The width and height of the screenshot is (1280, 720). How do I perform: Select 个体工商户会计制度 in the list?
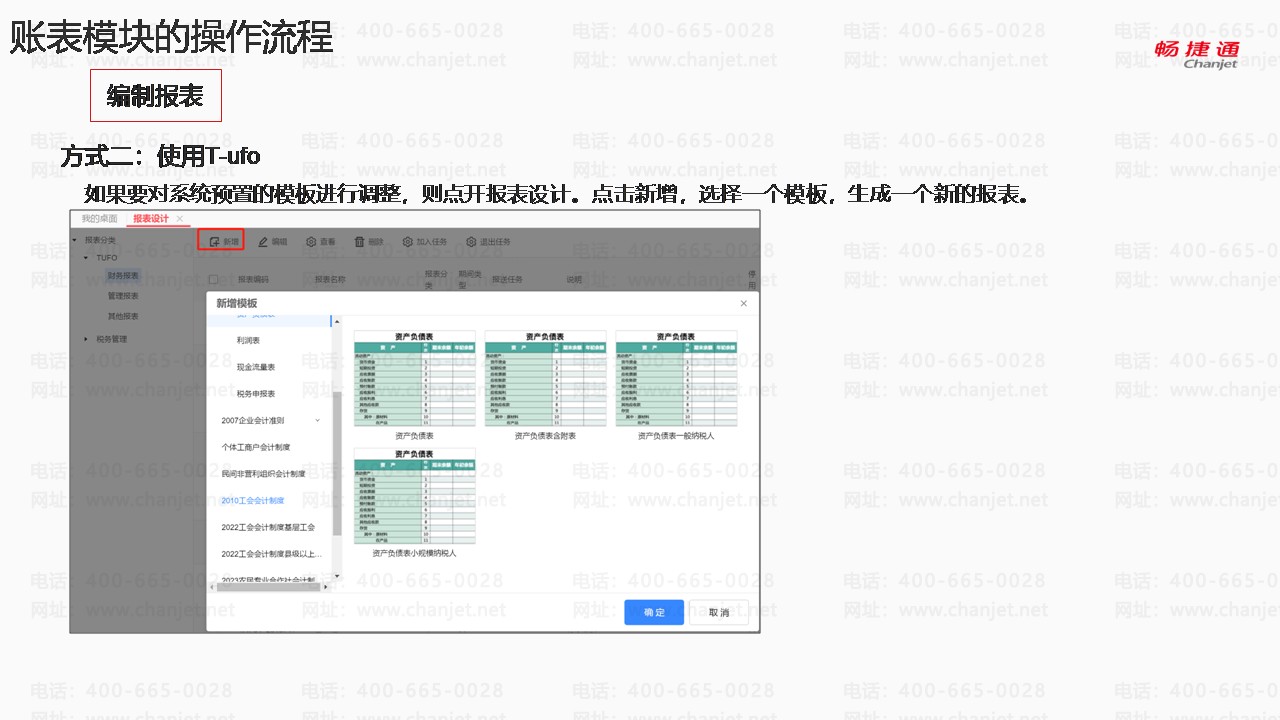click(x=256, y=447)
